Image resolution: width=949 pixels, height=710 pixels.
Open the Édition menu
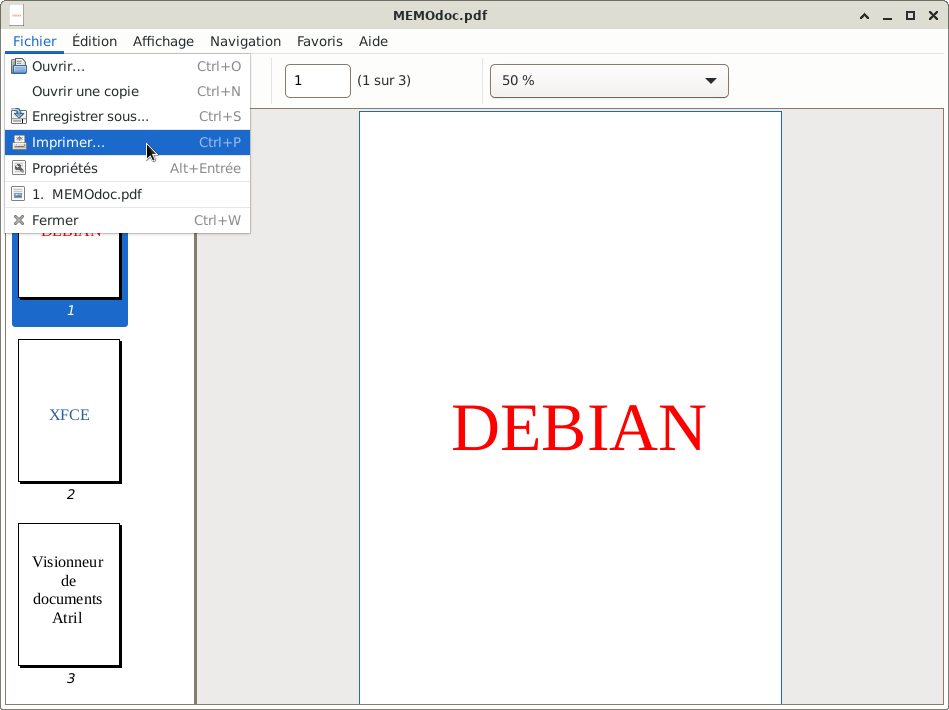coord(94,41)
